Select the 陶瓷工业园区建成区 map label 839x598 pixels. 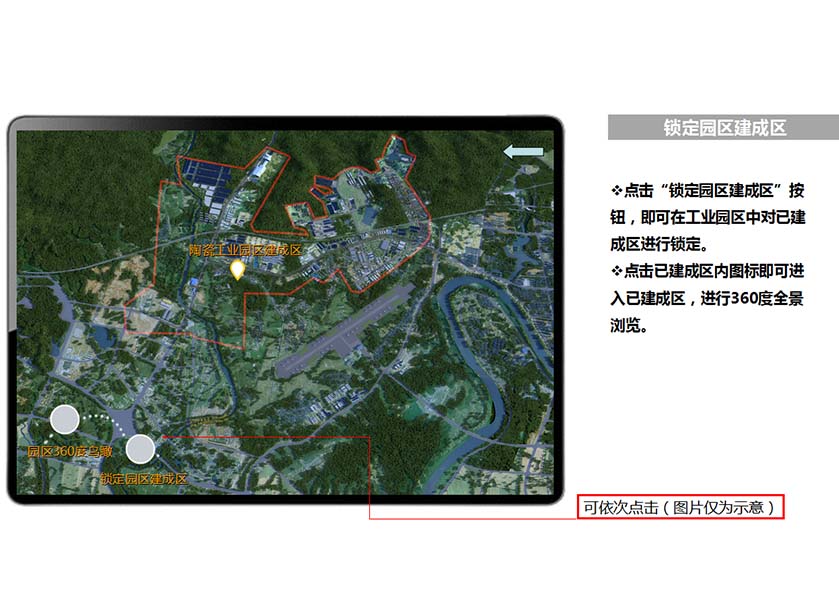click(x=245, y=250)
